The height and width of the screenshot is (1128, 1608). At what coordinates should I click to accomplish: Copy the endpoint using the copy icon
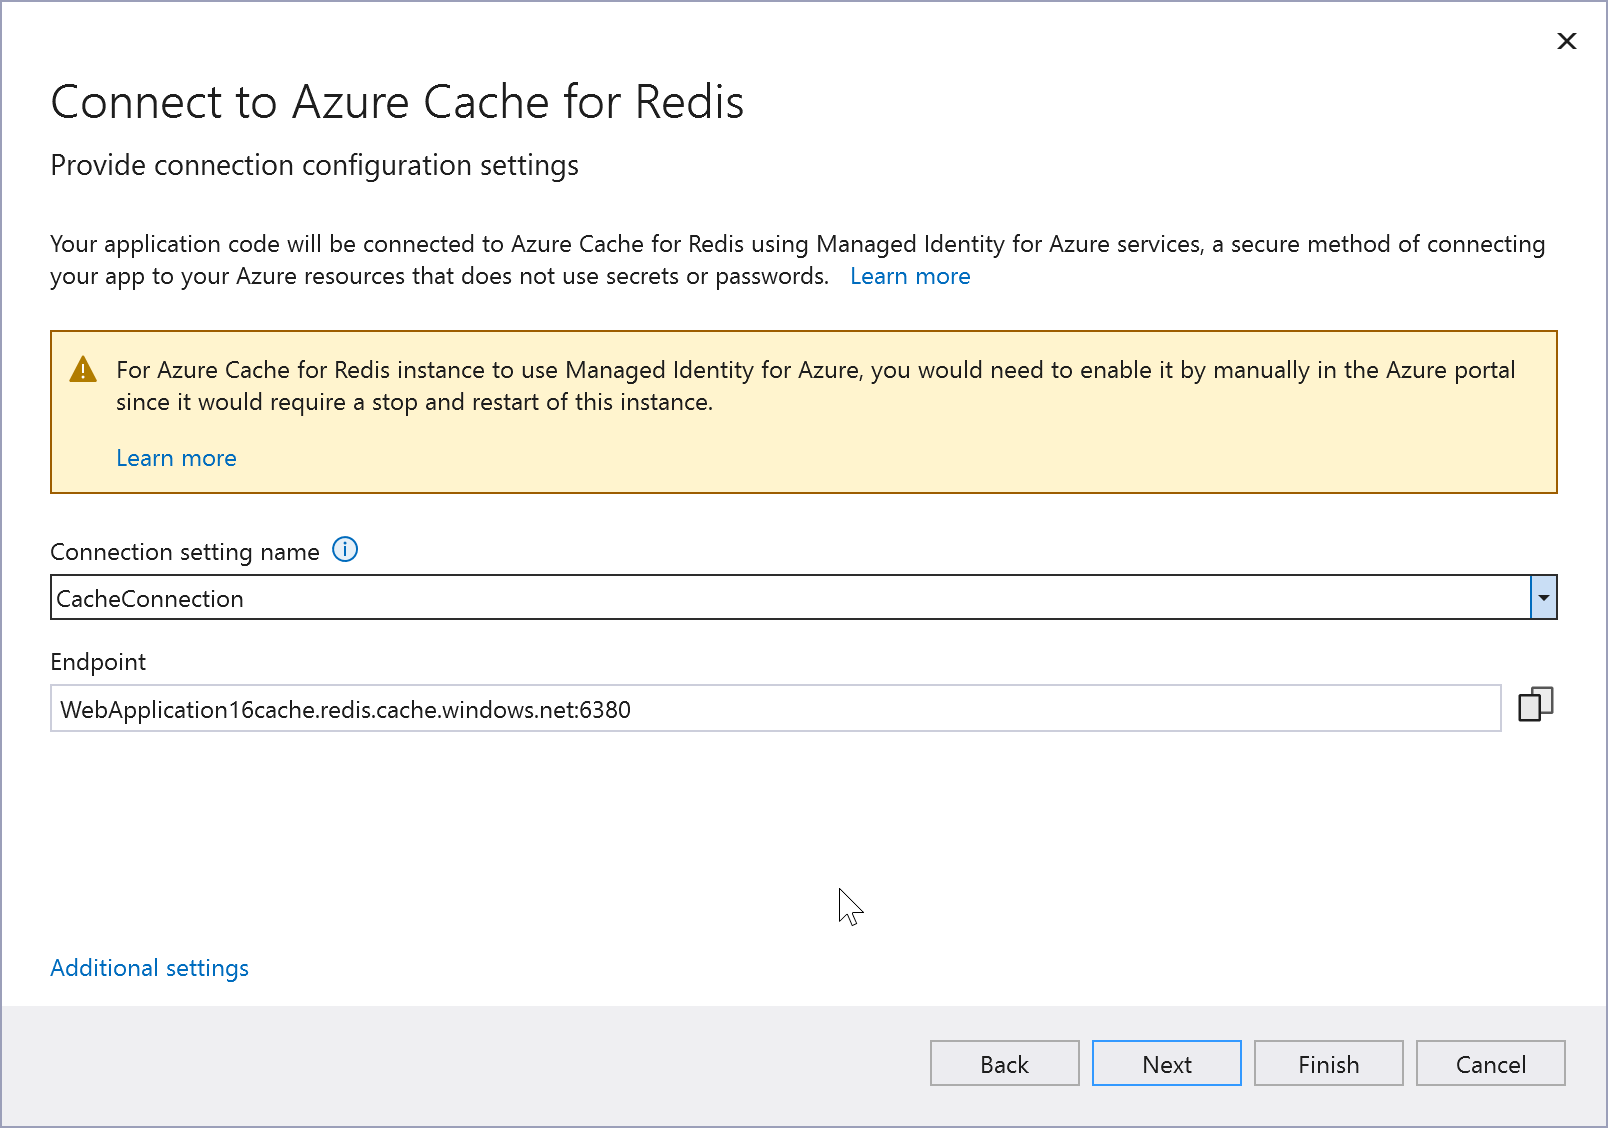pos(1536,705)
